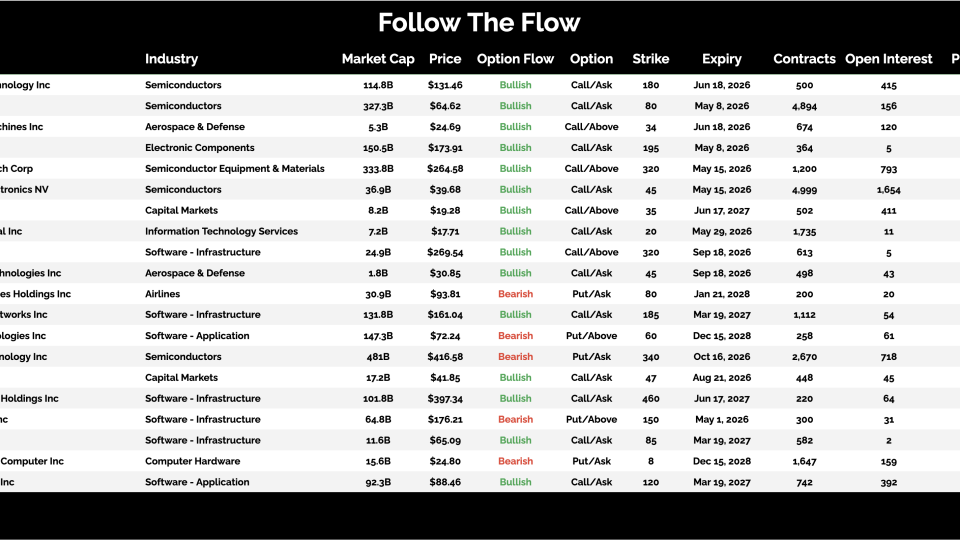The height and width of the screenshot is (540, 960).
Task: Sort by the Industry column header
Action: tap(171, 59)
